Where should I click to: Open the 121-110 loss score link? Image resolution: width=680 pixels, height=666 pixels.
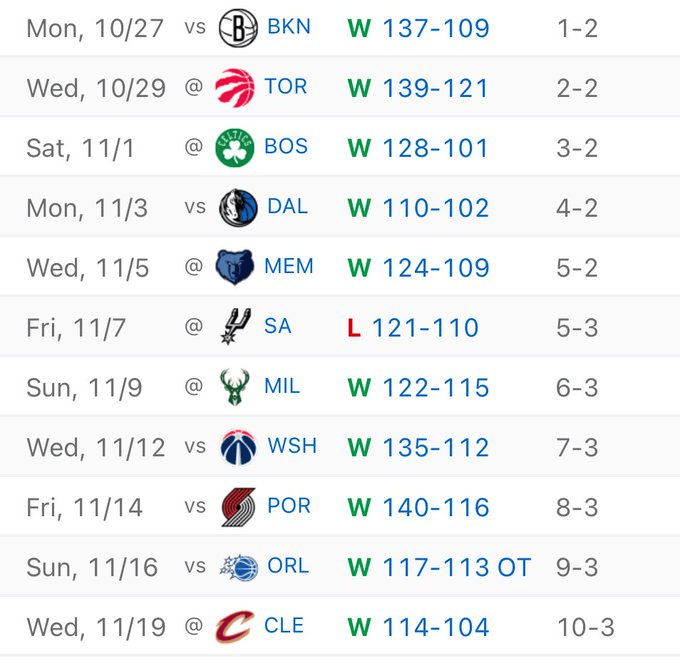[x=425, y=327]
